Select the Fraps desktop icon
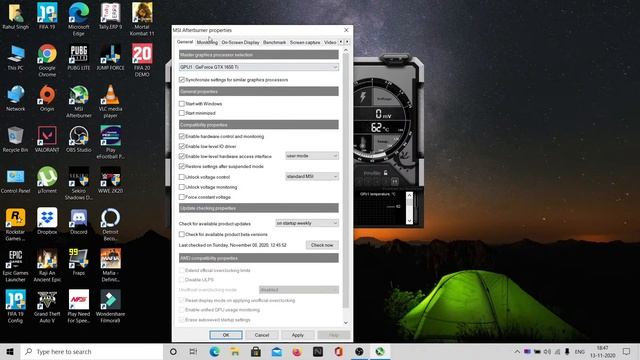Screen dimensions: 640x360 (x=78, y=262)
